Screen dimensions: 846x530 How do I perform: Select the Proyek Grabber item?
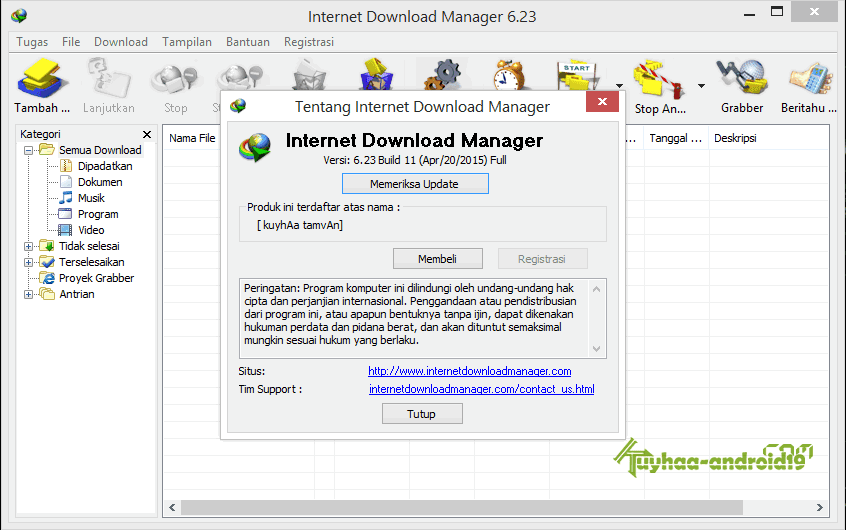97,278
